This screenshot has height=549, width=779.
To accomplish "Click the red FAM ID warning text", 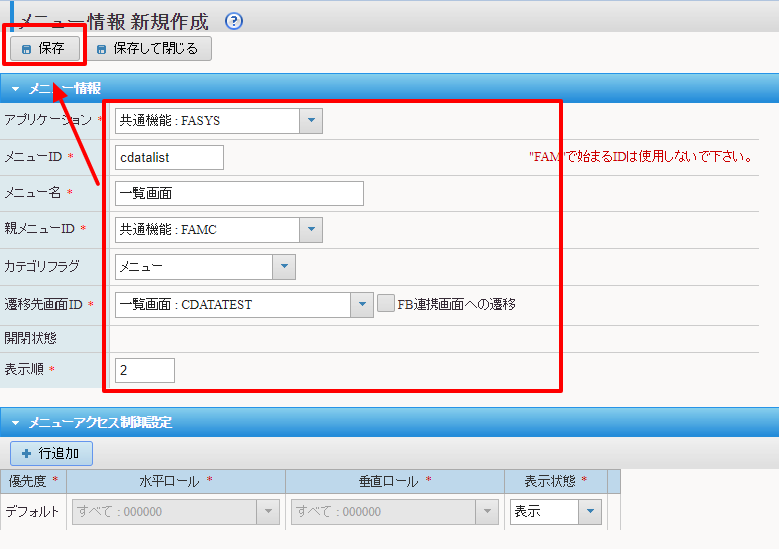I will tap(641, 157).
